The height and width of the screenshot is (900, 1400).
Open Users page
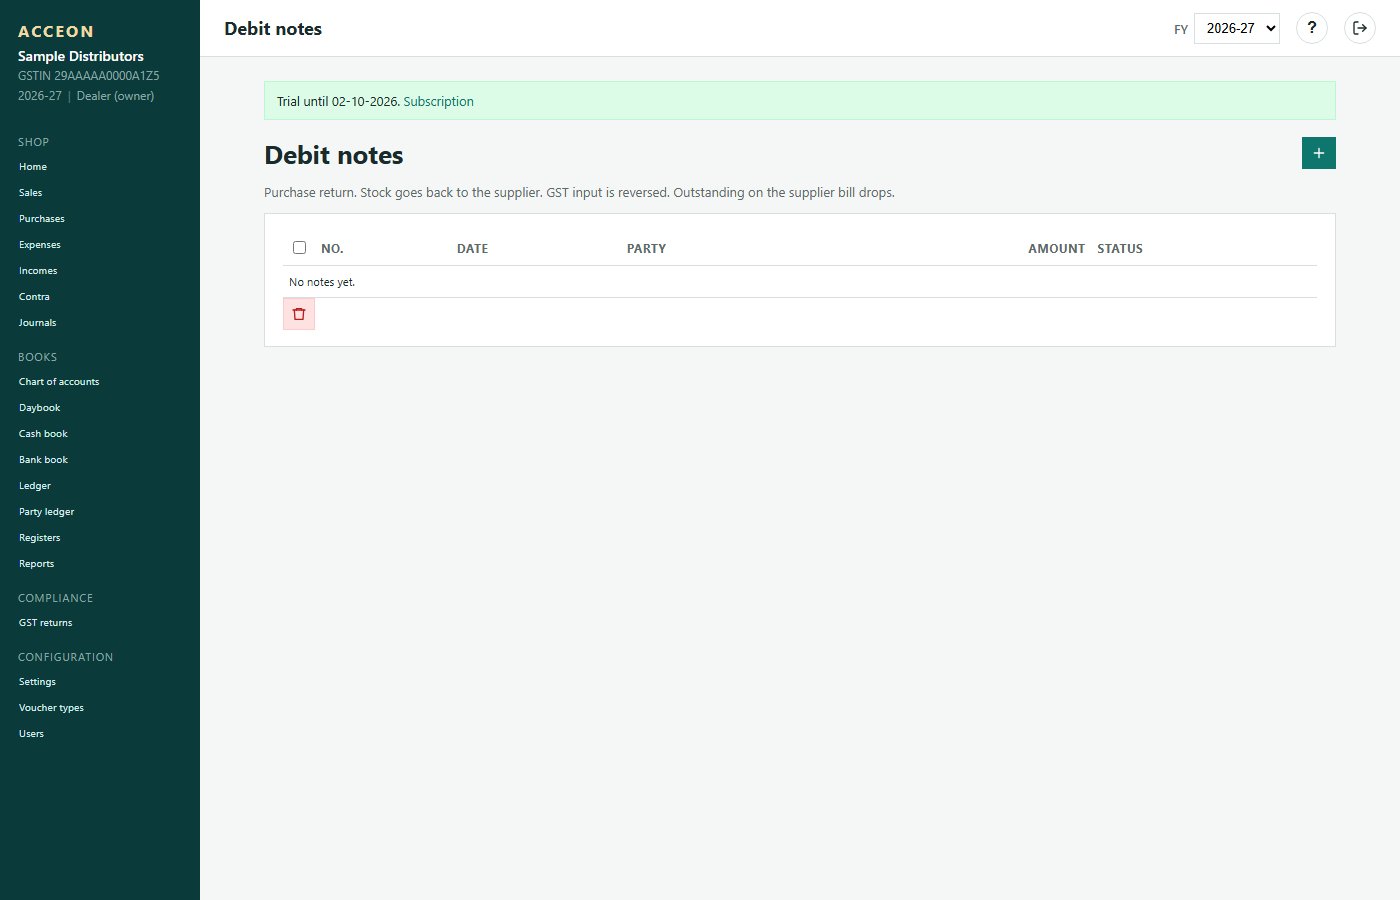32,734
